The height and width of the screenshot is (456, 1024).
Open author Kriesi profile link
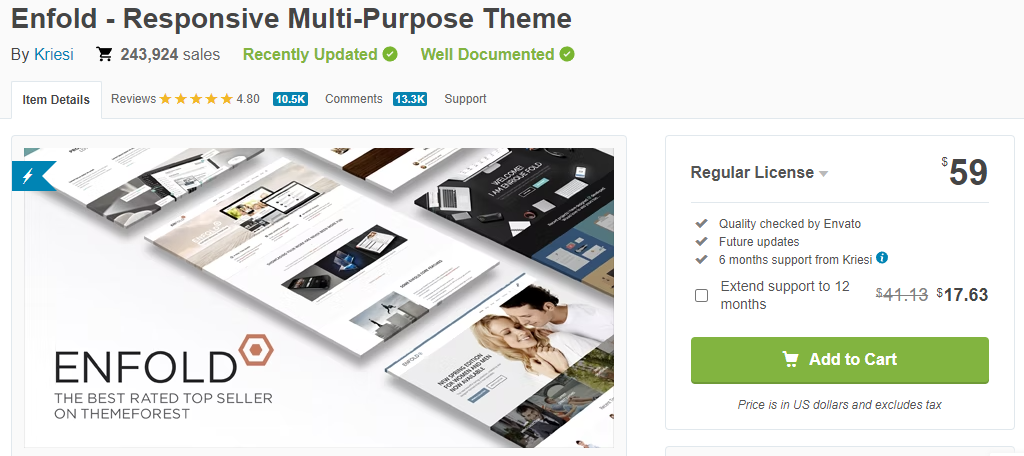pyautogui.click(x=54, y=54)
